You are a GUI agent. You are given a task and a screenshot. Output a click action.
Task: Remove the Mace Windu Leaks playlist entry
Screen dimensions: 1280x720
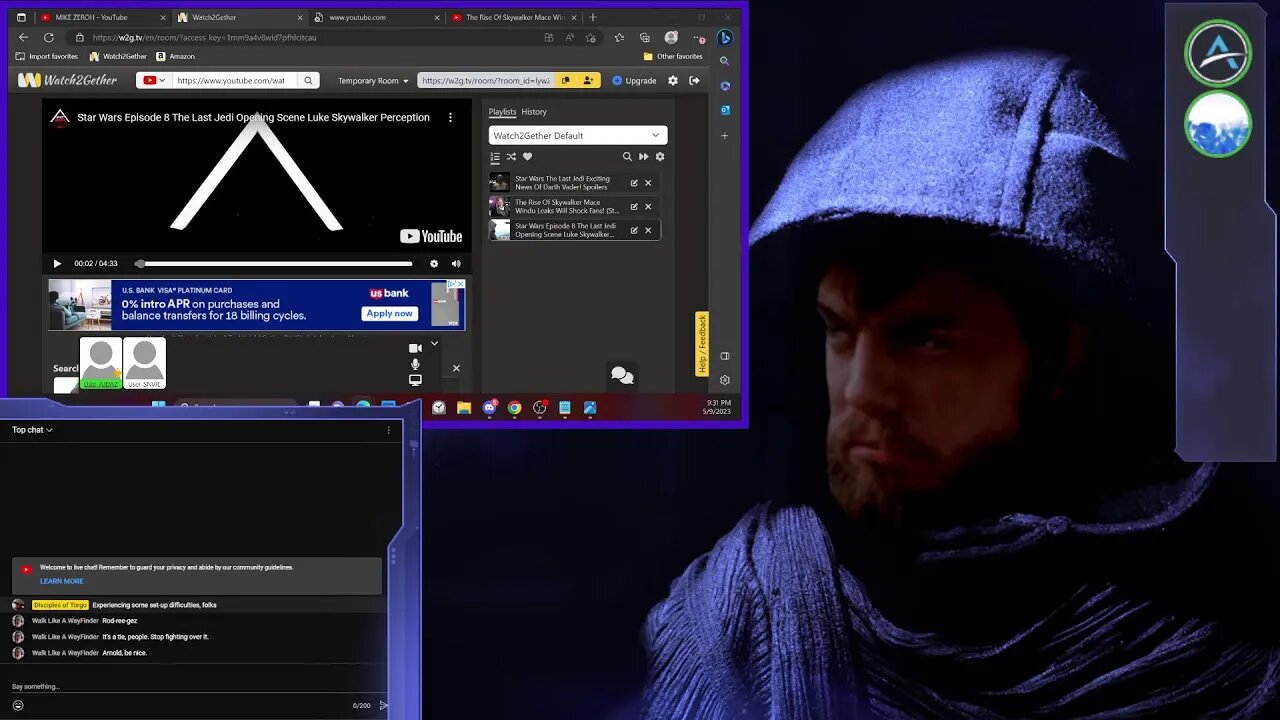648,207
